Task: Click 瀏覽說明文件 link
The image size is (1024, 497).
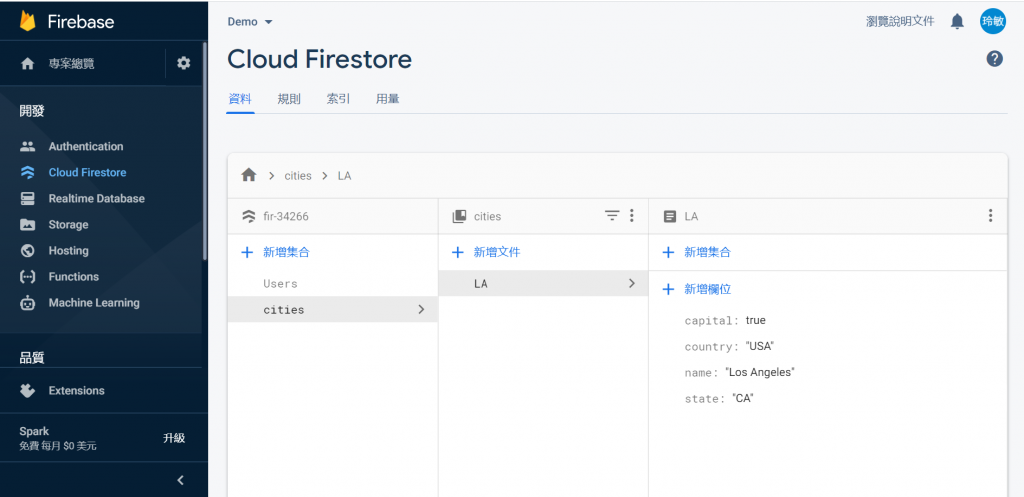Action: point(900,22)
